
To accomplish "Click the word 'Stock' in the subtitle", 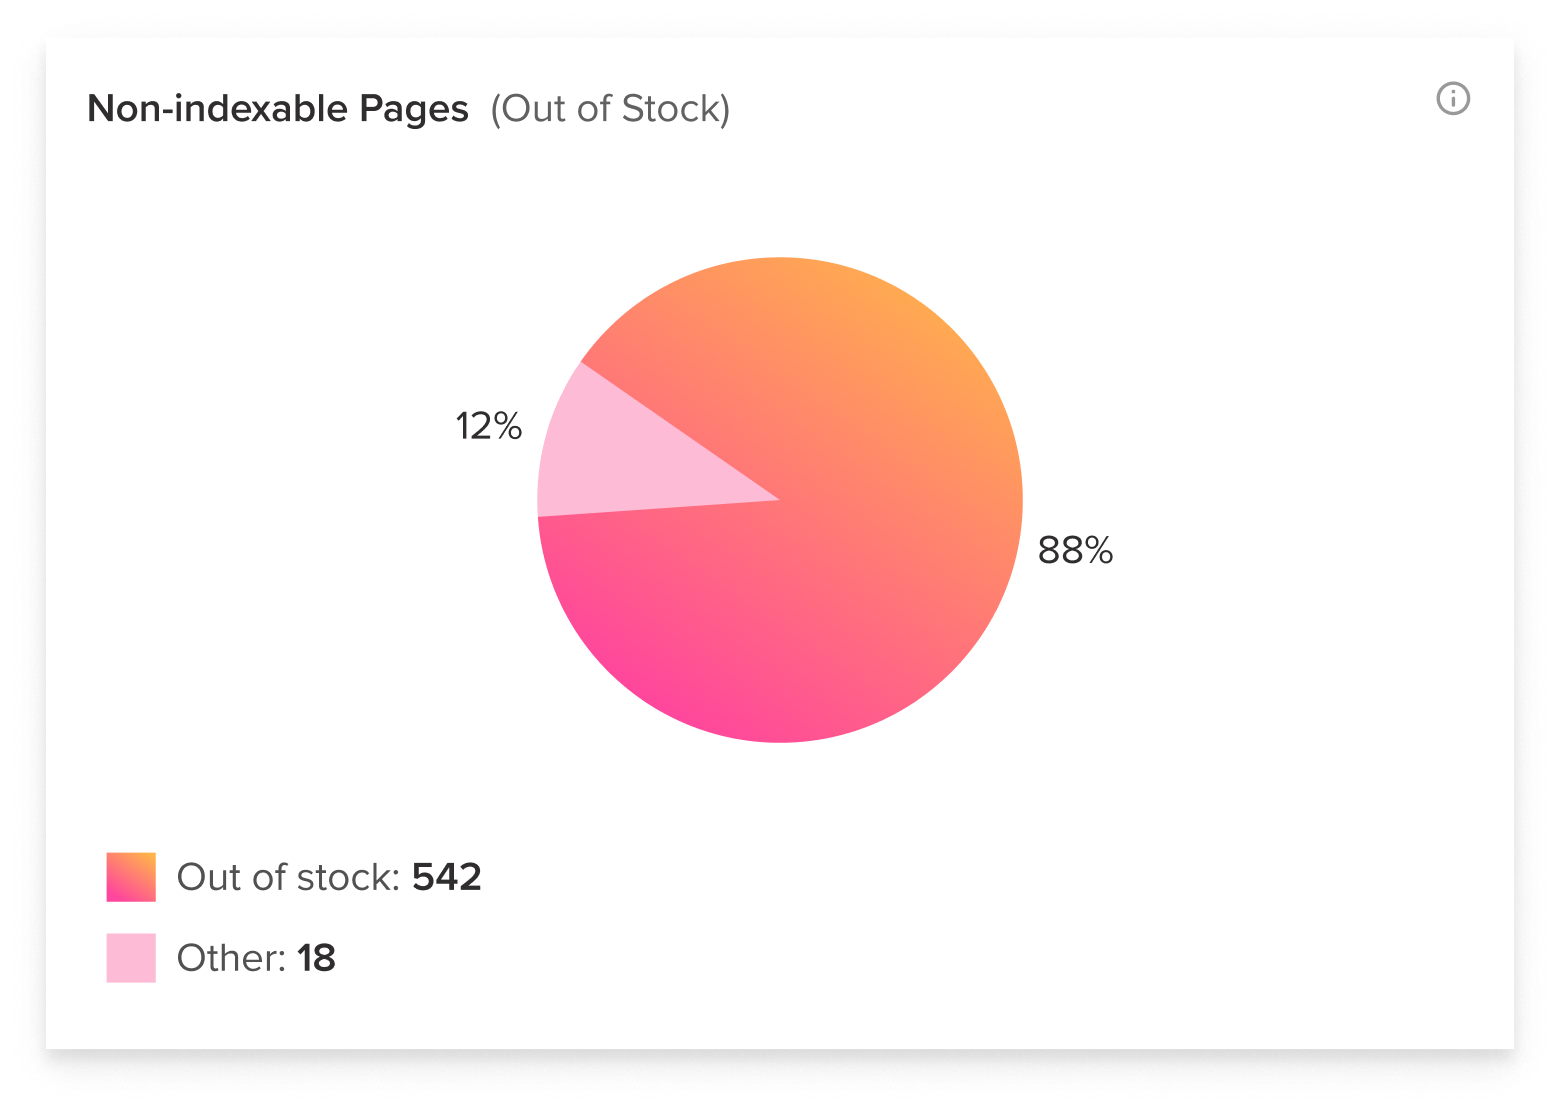I will coord(669,109).
